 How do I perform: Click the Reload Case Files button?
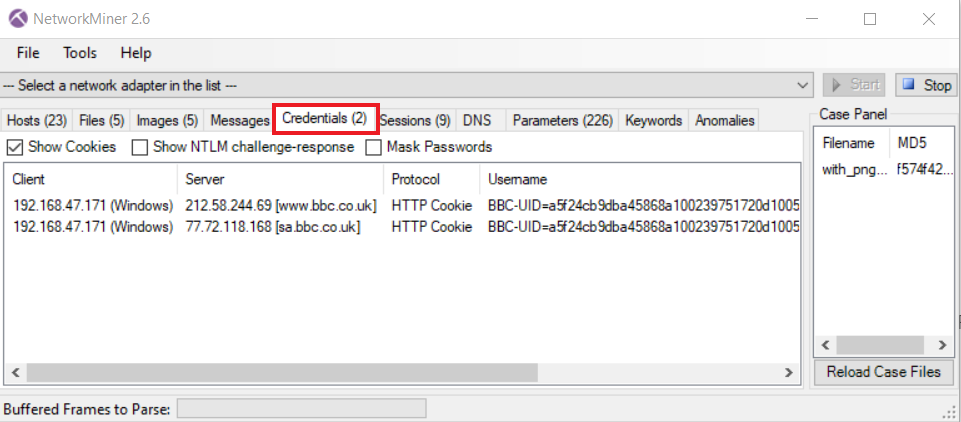[x=883, y=372]
